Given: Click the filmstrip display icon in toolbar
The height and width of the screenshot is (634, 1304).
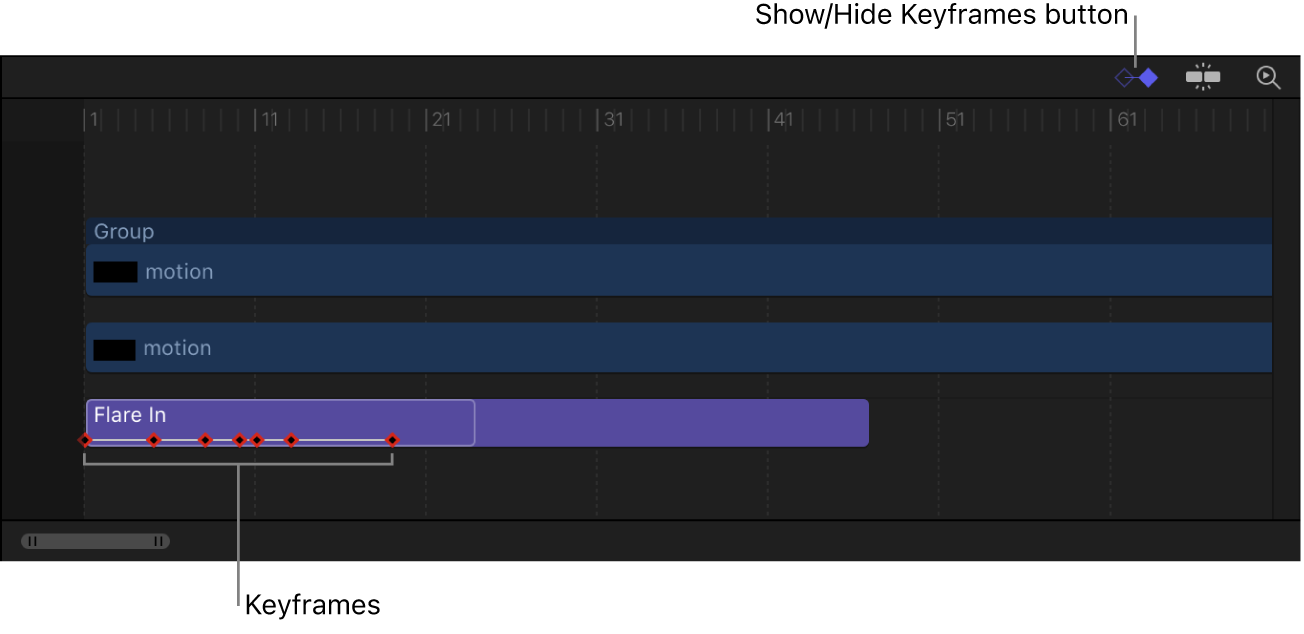Looking at the screenshot, I should point(1202,76).
